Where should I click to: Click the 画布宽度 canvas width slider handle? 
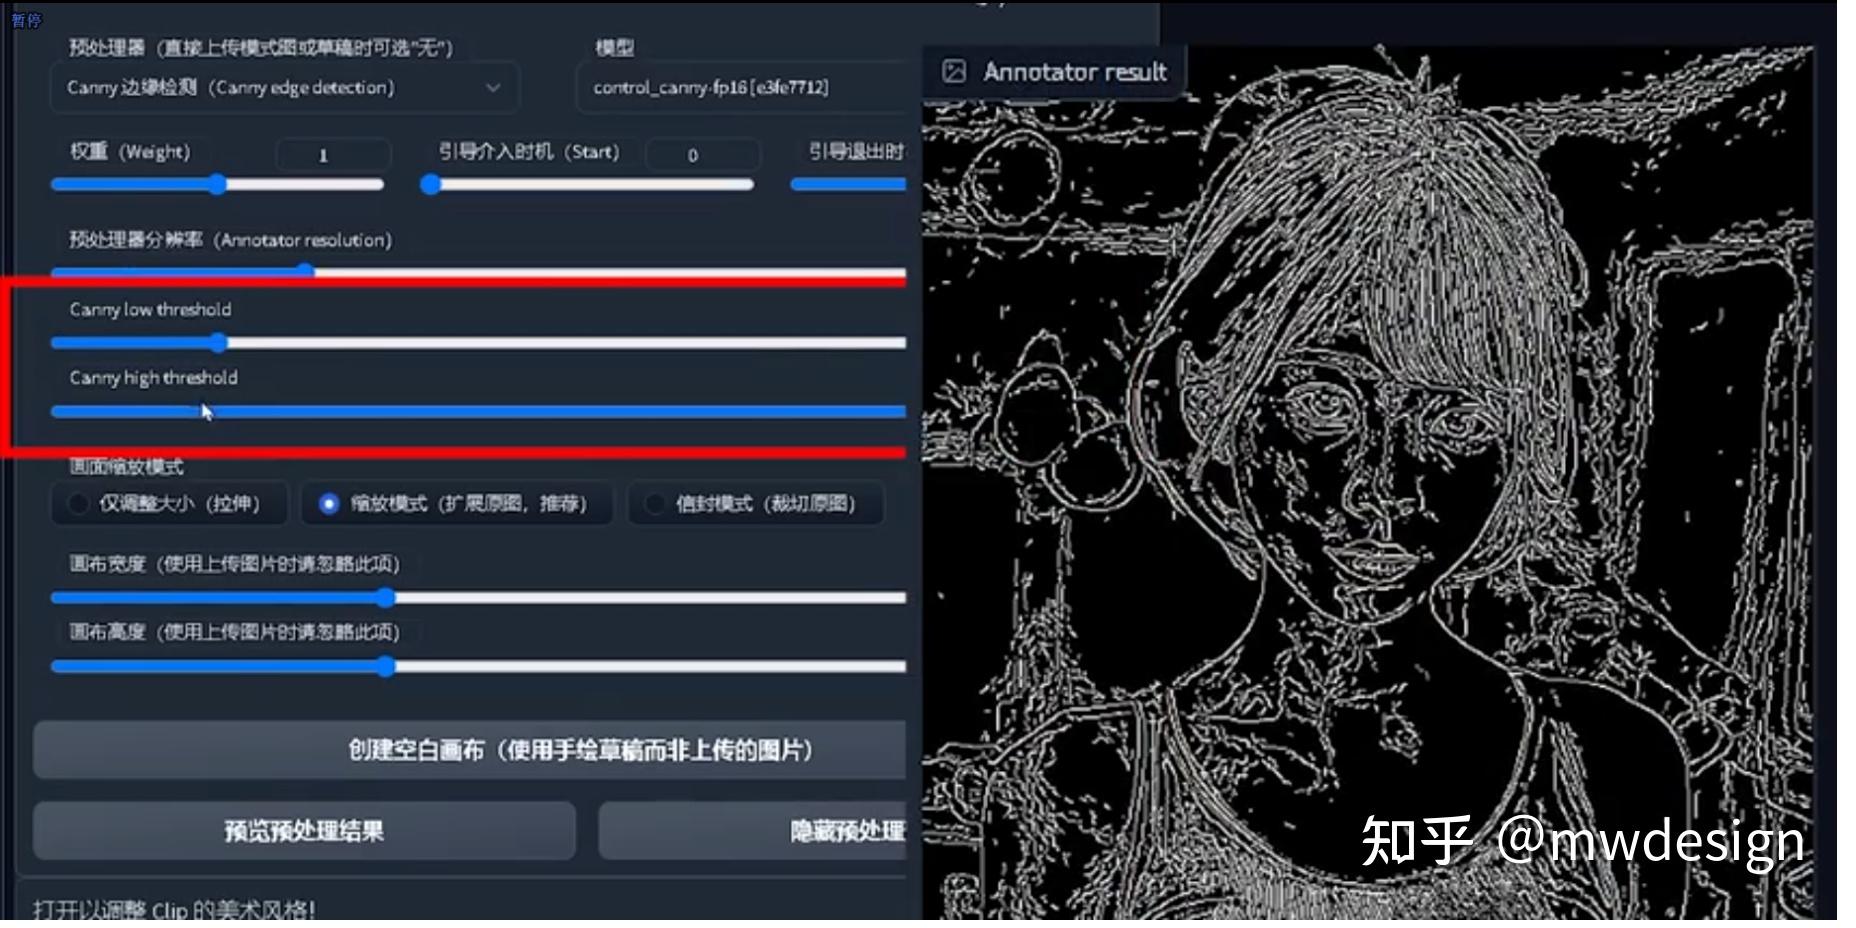386,598
